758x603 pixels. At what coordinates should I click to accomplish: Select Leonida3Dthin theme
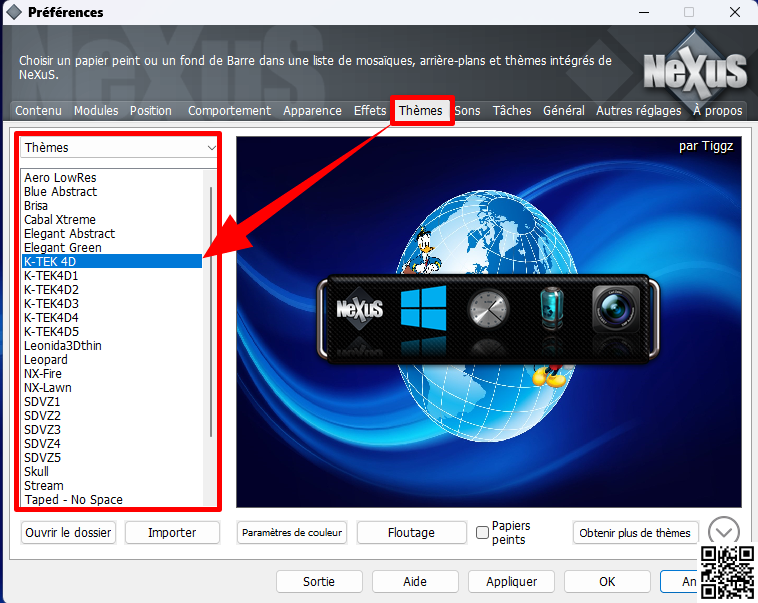(112, 346)
